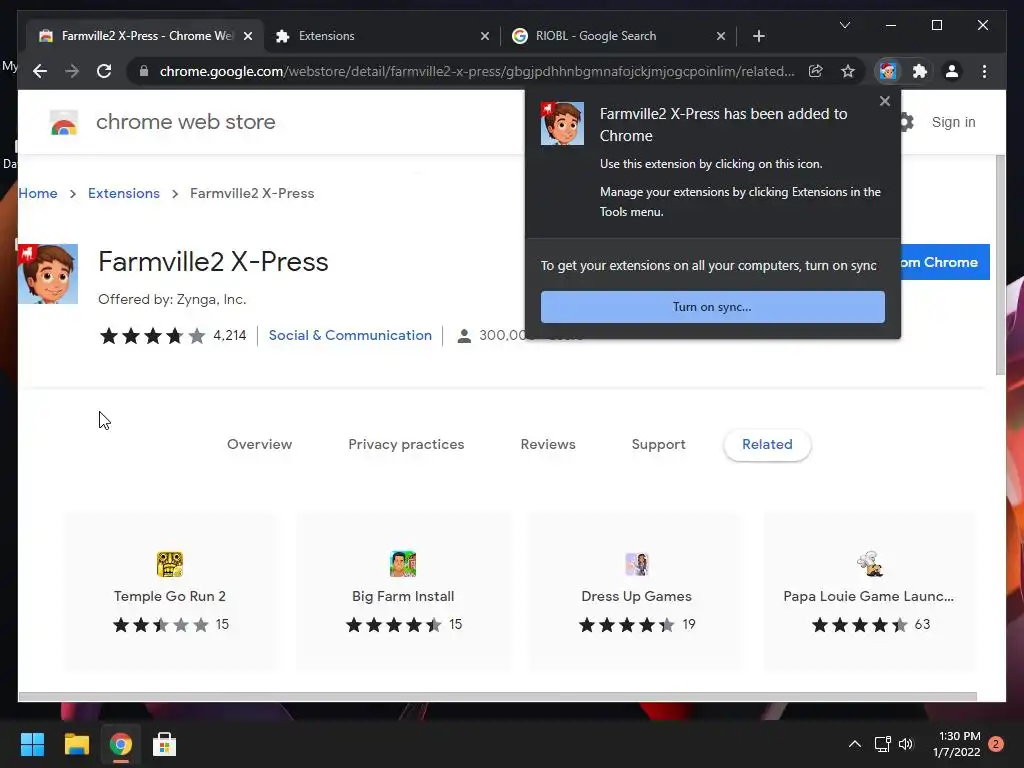Open the Temple Go Run 2 card
1024x768 pixels.
(x=170, y=592)
